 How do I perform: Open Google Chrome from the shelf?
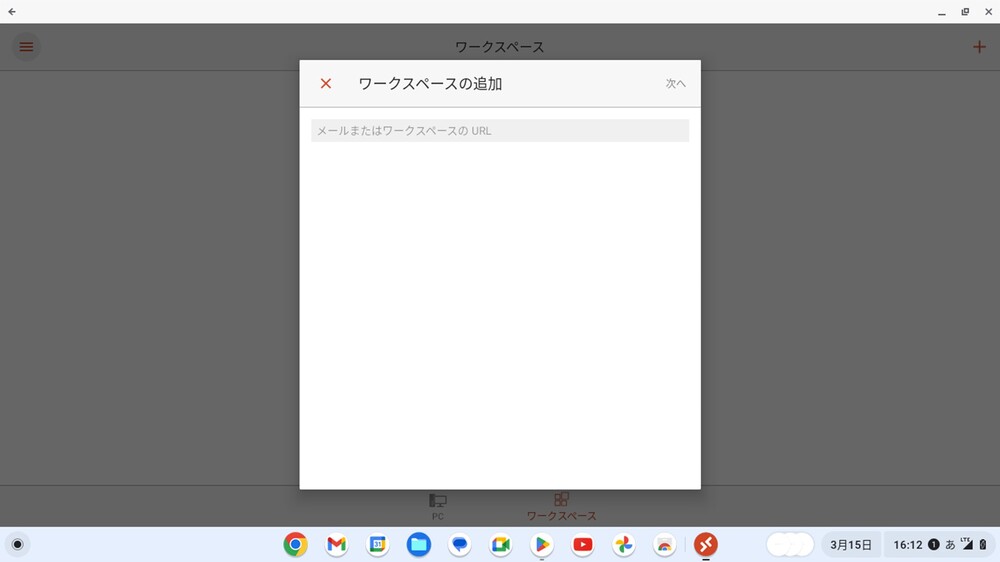tap(295, 545)
